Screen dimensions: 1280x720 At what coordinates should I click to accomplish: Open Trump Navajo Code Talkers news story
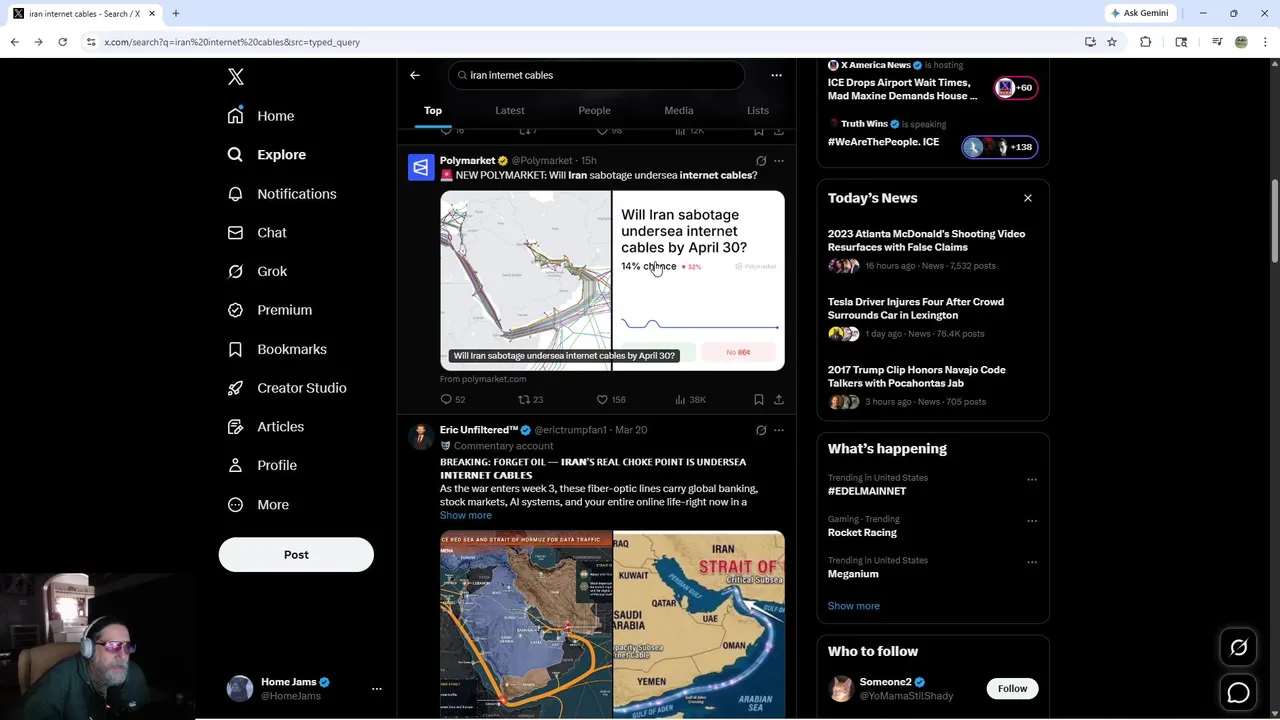[x=933, y=386]
